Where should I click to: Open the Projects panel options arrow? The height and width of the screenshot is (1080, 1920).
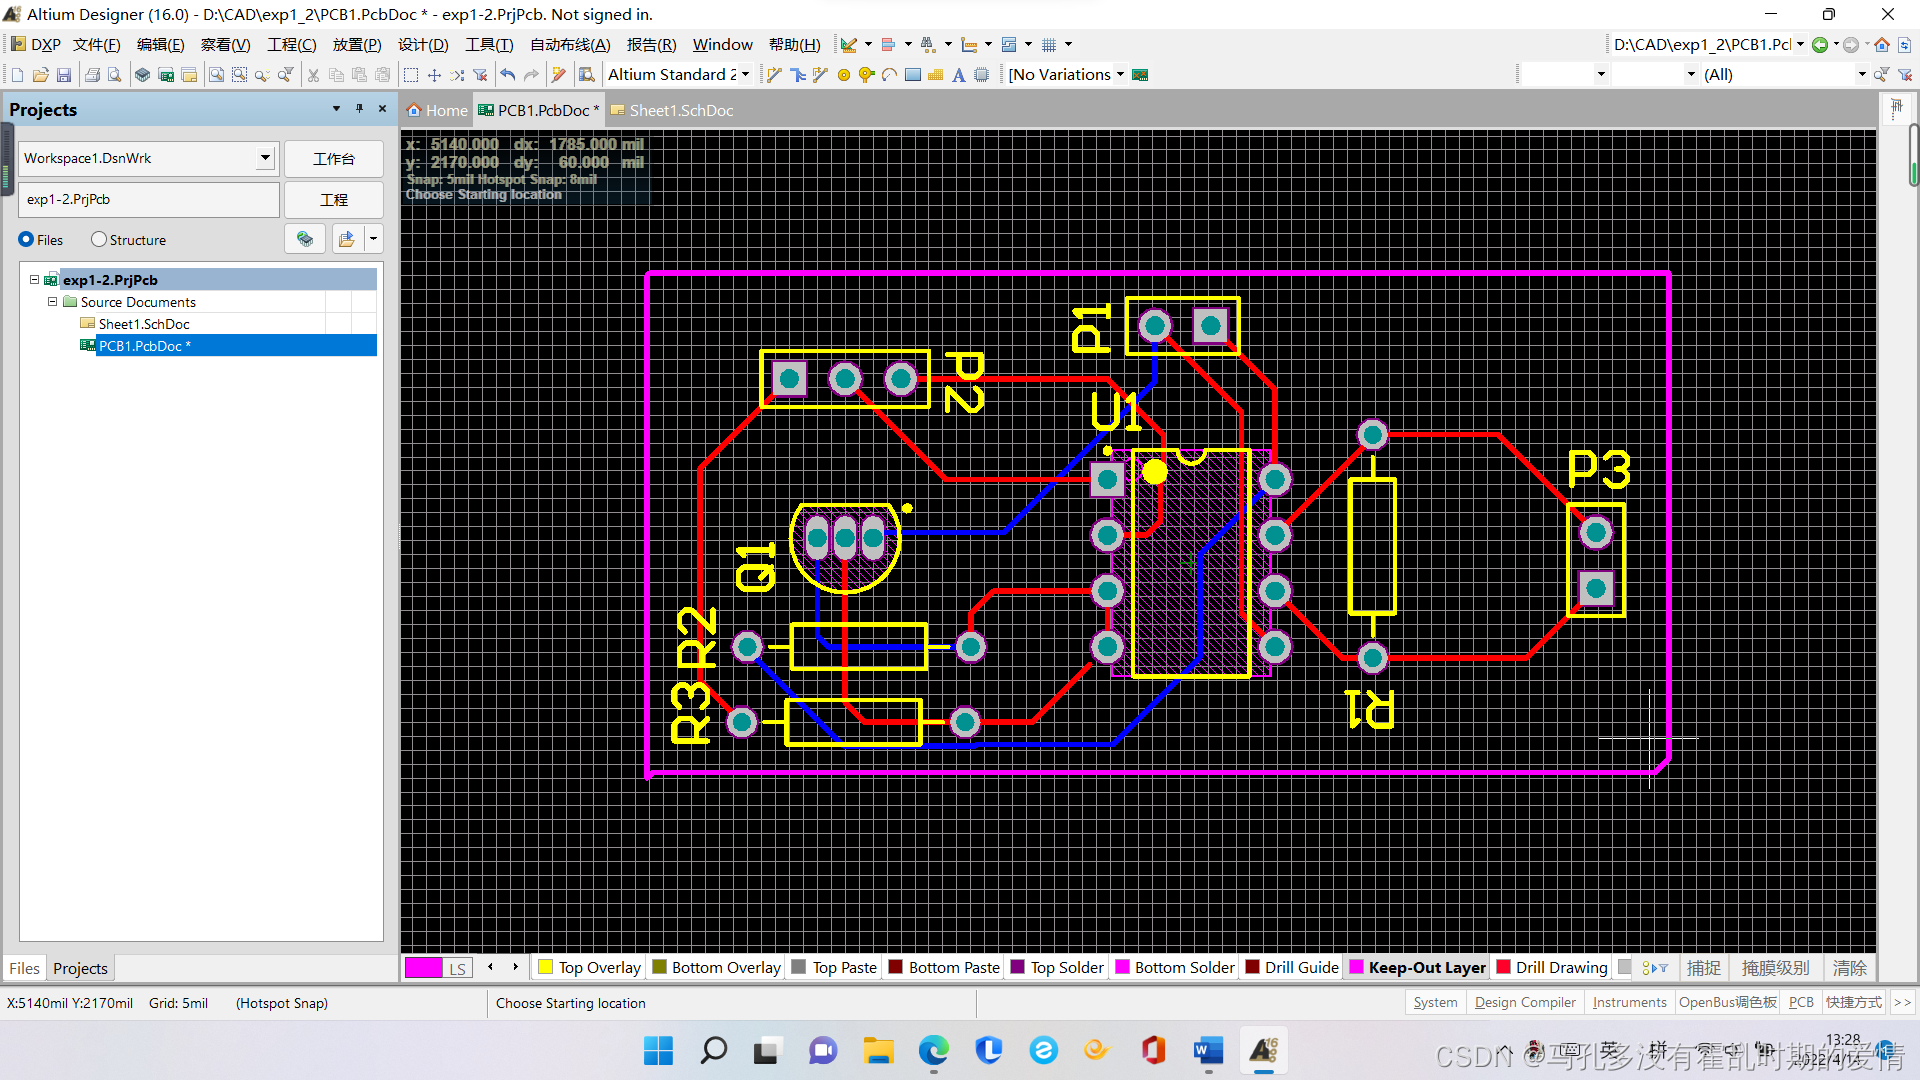[x=336, y=109]
